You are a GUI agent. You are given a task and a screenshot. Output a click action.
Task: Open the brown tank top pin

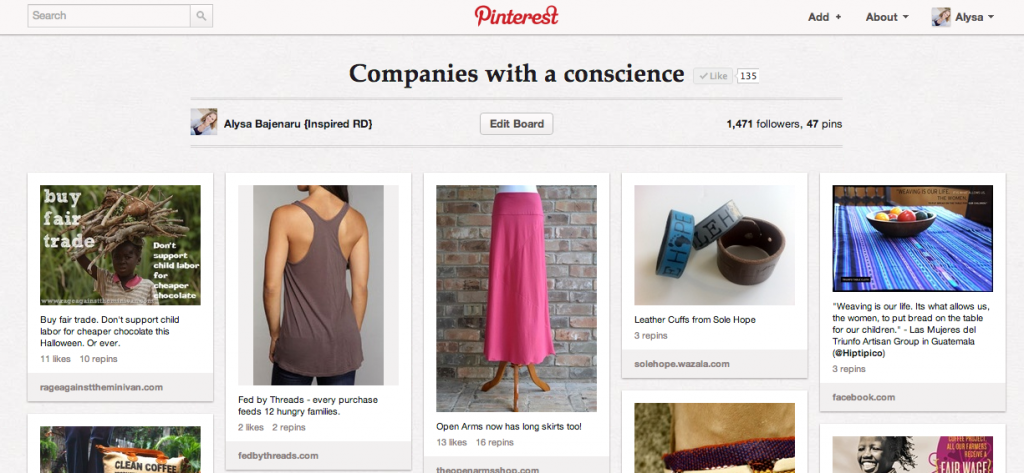pyautogui.click(x=319, y=285)
